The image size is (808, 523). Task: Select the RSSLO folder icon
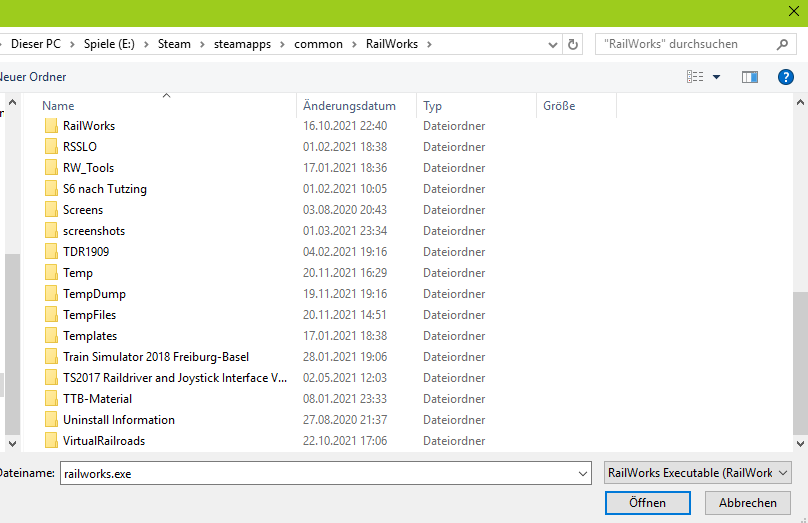51,147
